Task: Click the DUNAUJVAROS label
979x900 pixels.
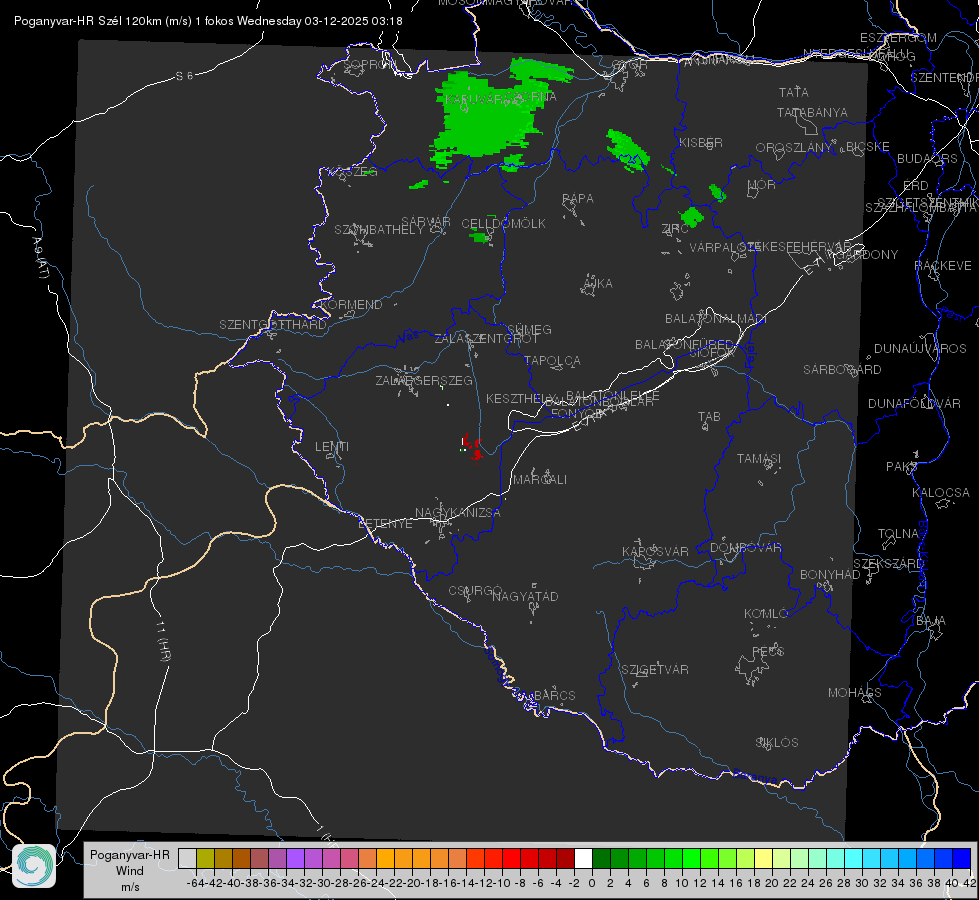Action: (x=920, y=349)
